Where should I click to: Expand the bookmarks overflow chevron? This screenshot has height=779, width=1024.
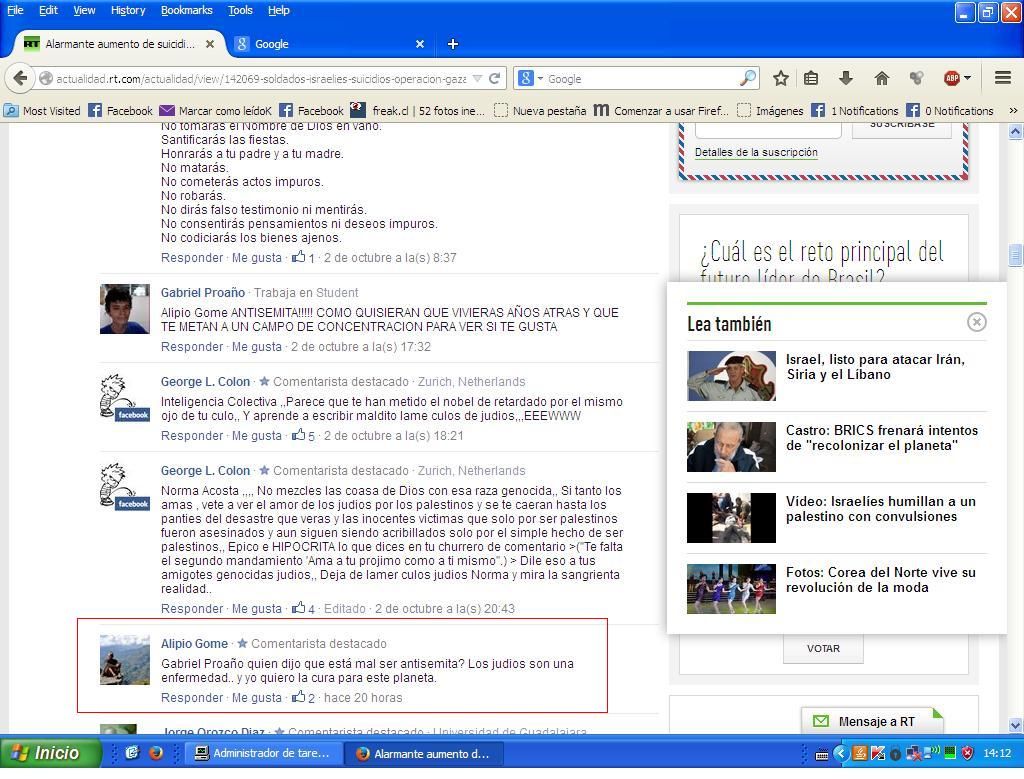click(x=1013, y=111)
